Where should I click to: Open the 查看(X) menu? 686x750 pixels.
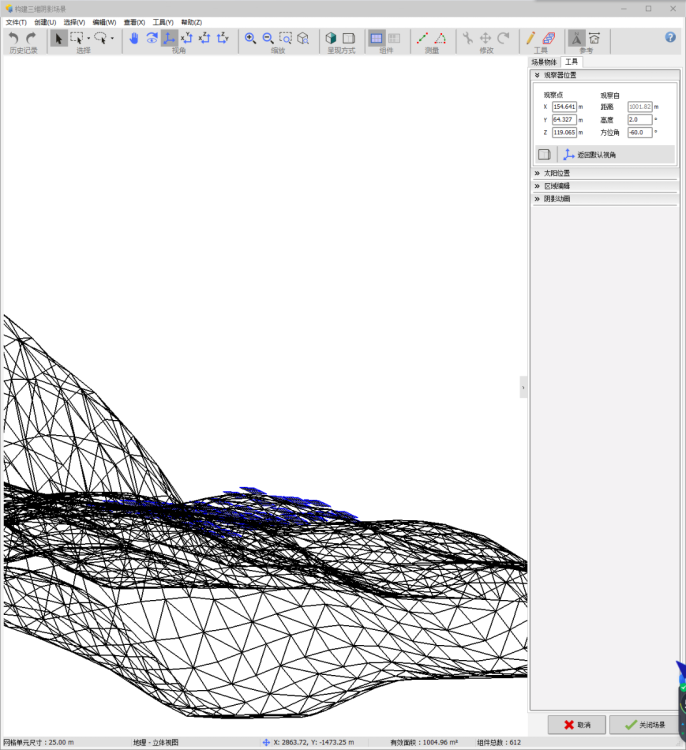coord(134,22)
